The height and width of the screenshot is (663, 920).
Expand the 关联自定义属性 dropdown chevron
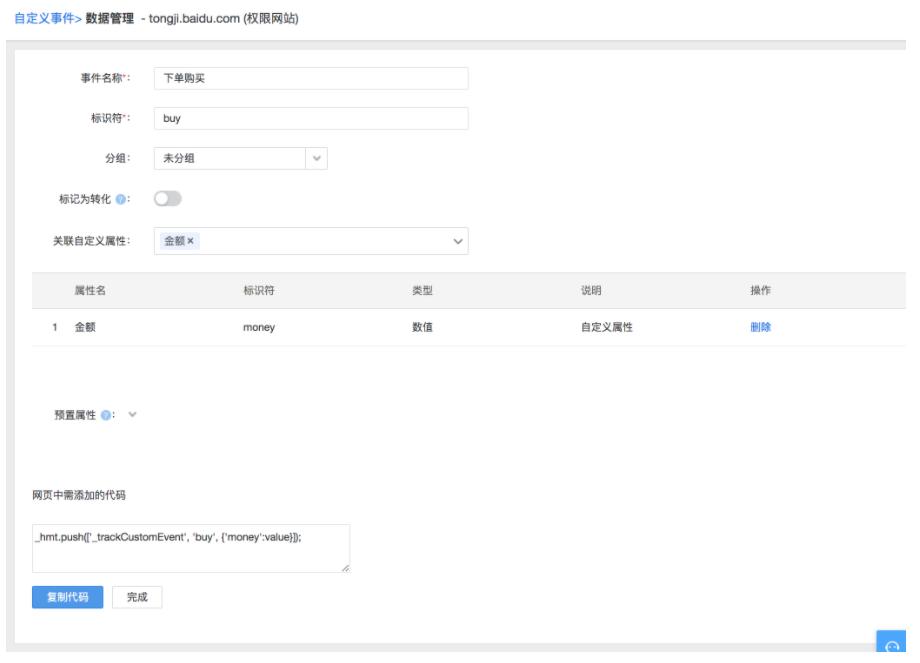click(458, 241)
